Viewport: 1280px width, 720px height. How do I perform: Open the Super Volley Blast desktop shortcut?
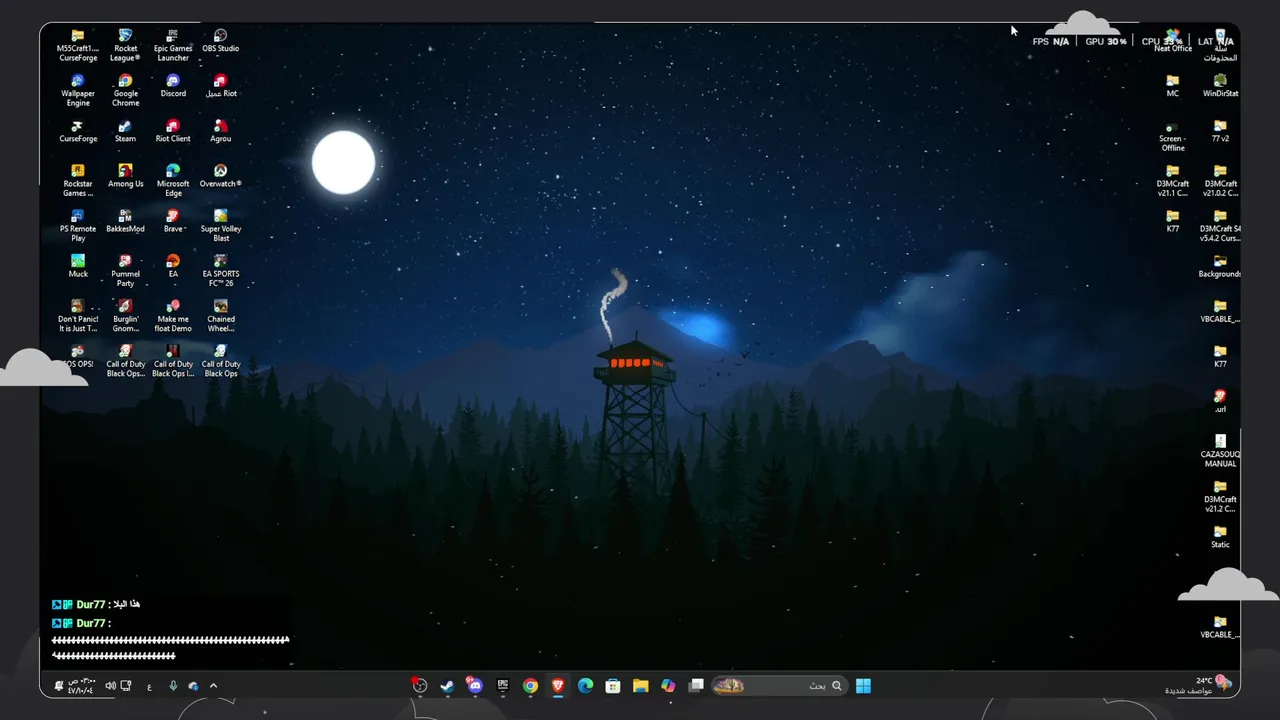pos(221,225)
